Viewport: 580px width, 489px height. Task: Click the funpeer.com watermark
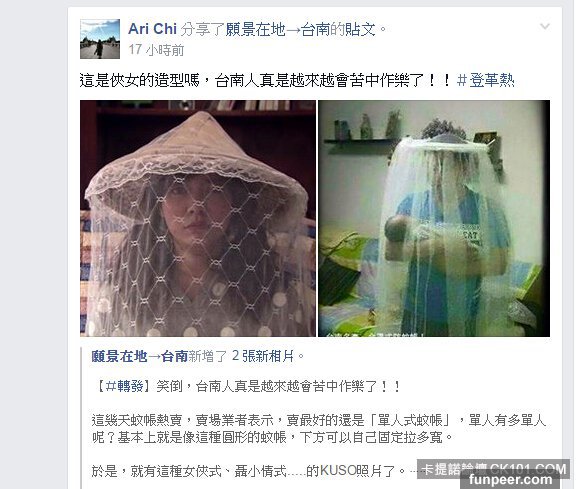coord(510,480)
